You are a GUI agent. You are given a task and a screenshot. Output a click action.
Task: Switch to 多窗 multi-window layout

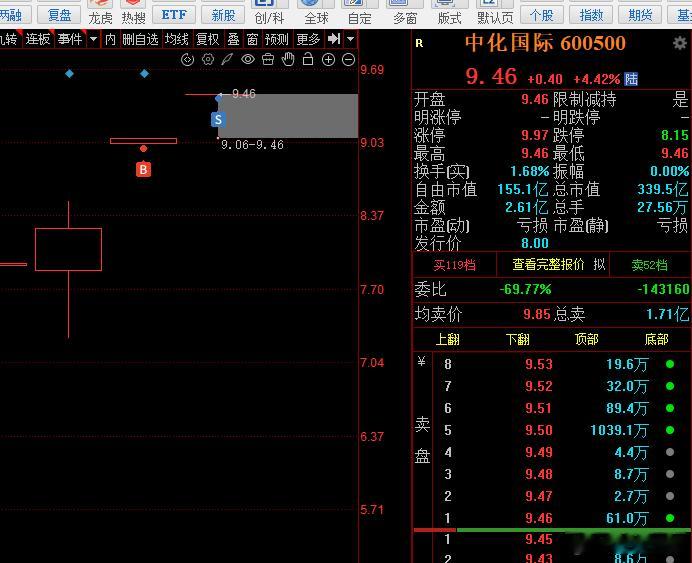click(x=405, y=13)
